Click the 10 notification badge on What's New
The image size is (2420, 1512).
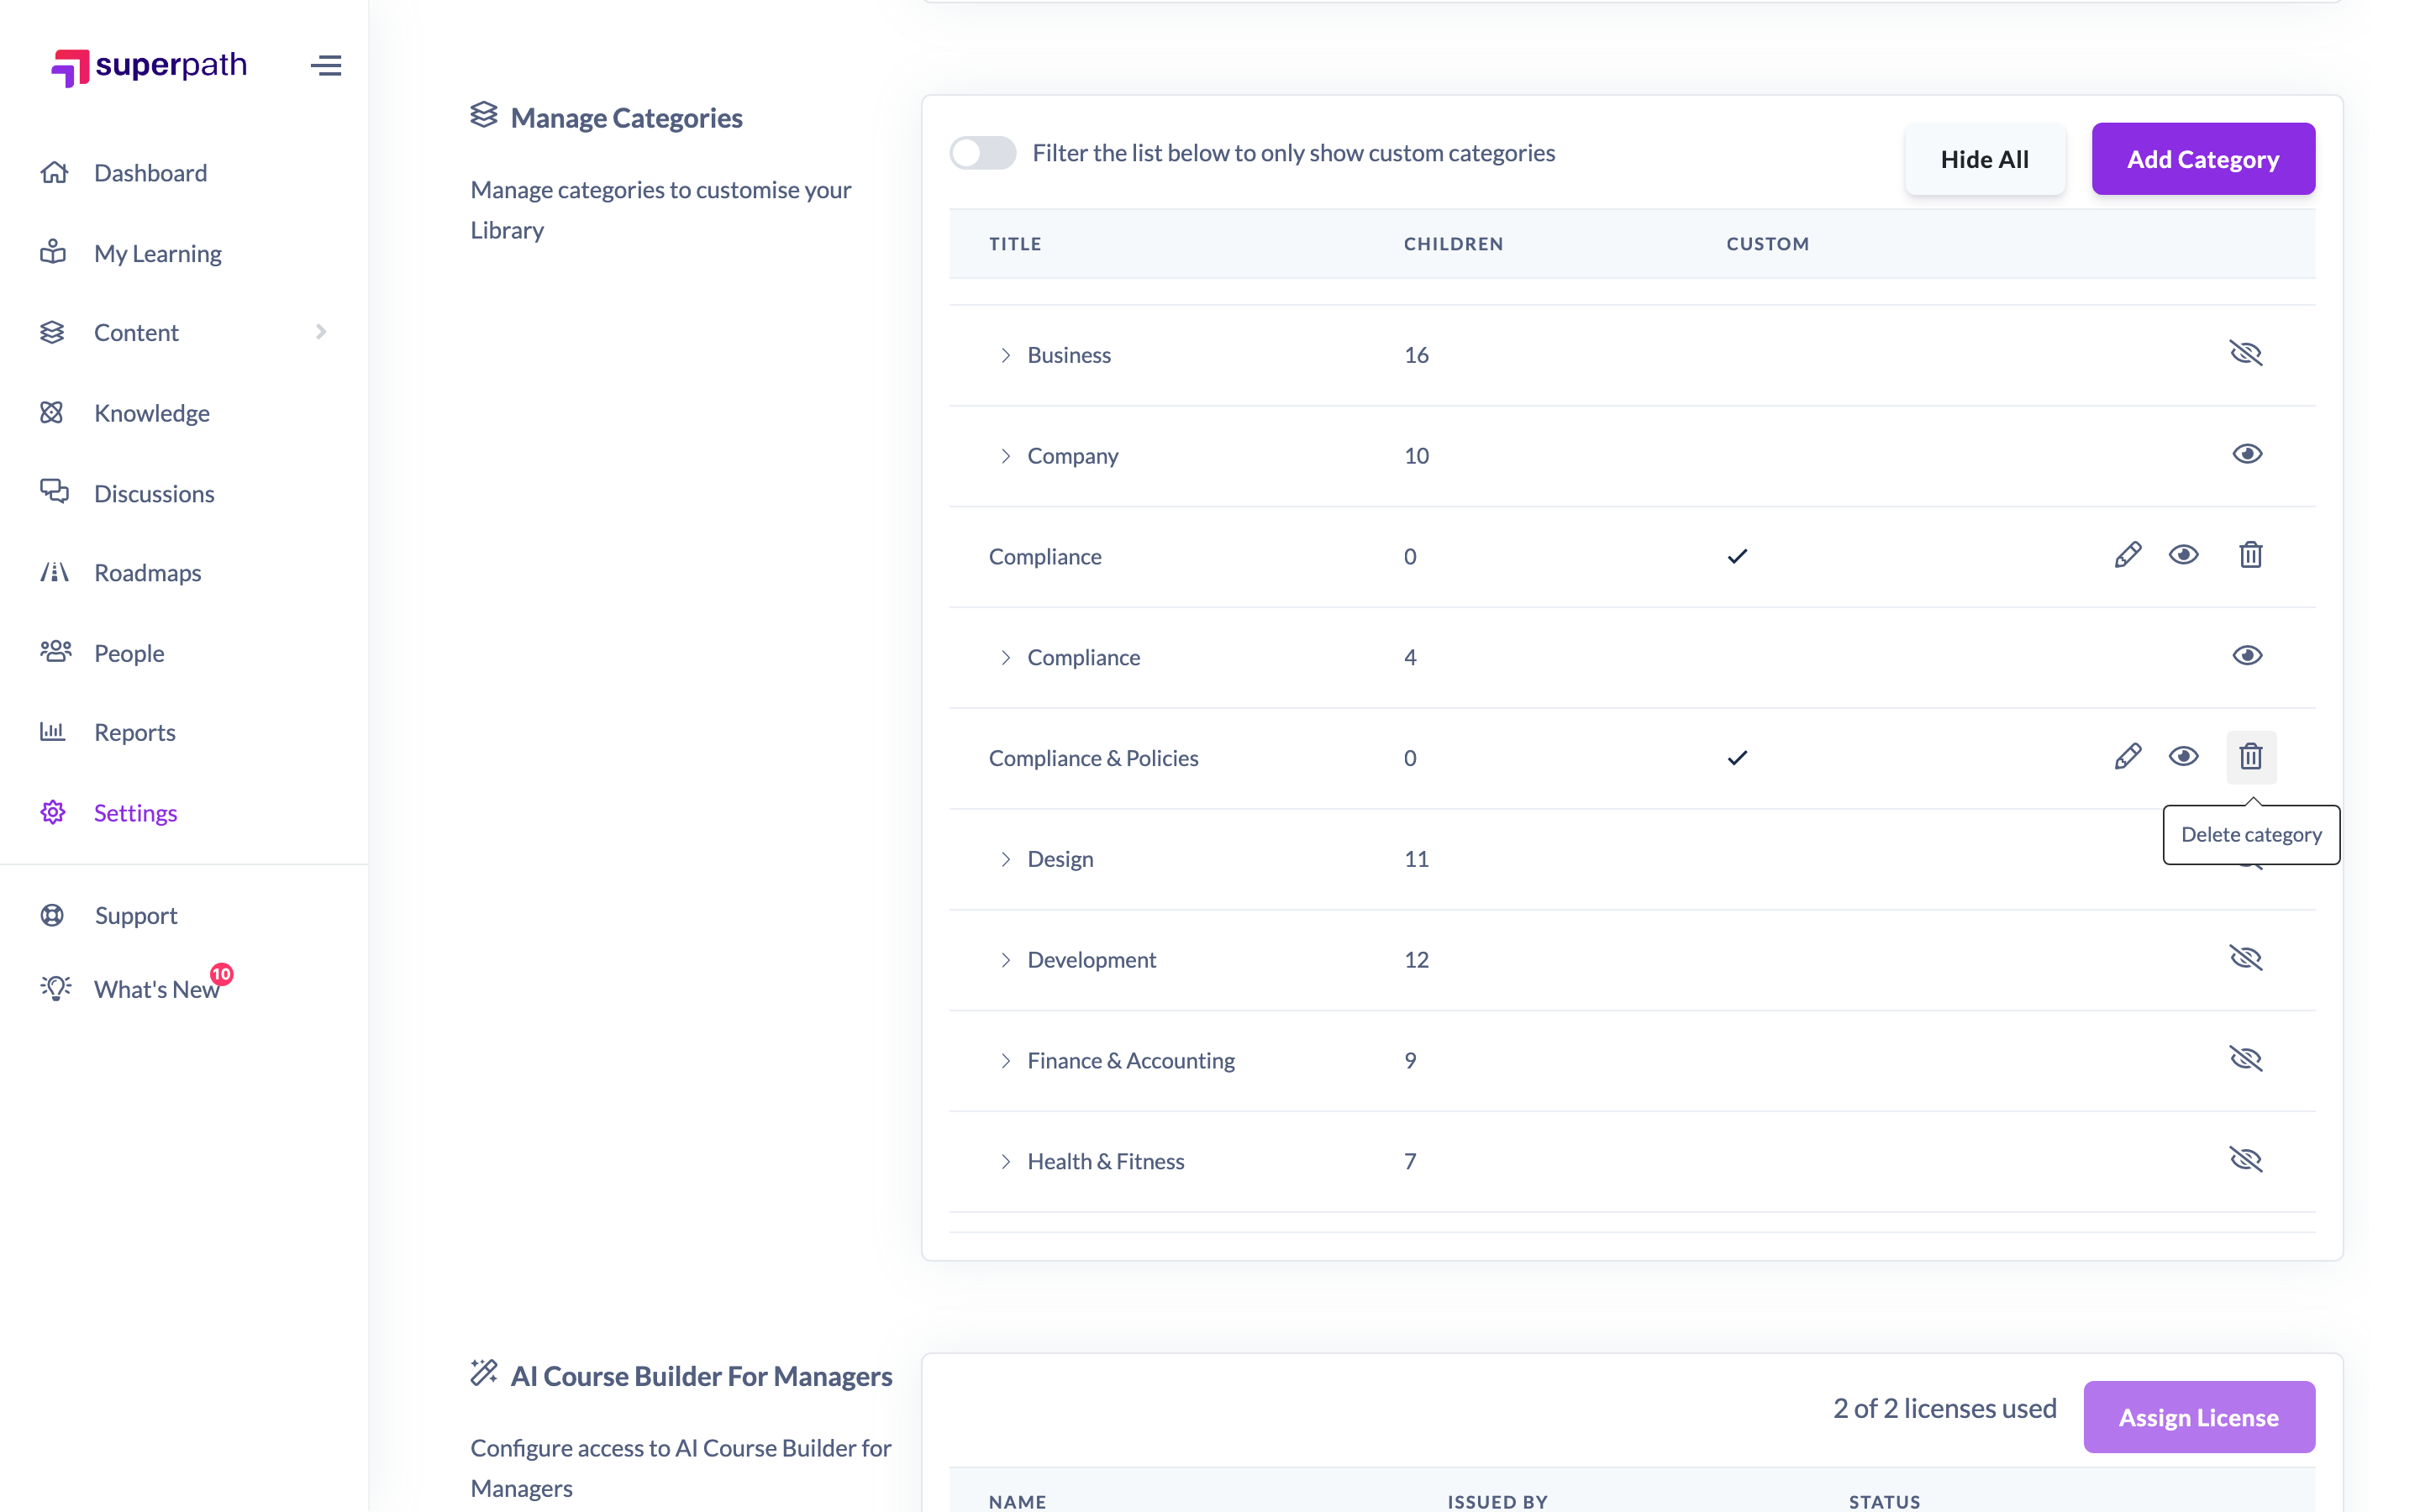click(x=221, y=974)
